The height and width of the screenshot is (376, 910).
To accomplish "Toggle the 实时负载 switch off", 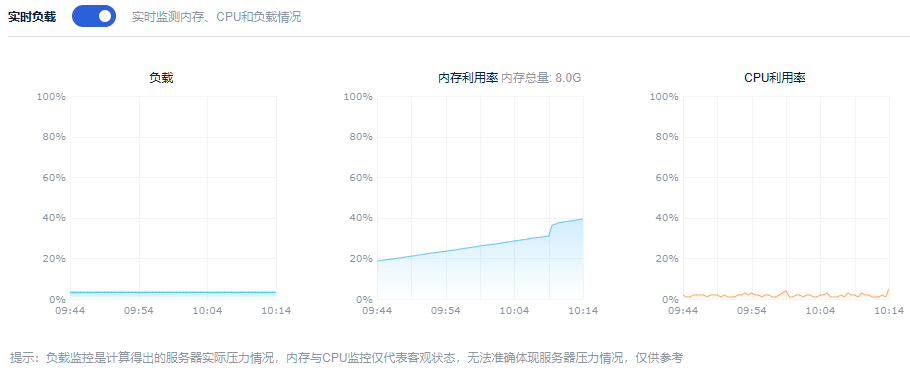I will [x=94, y=16].
